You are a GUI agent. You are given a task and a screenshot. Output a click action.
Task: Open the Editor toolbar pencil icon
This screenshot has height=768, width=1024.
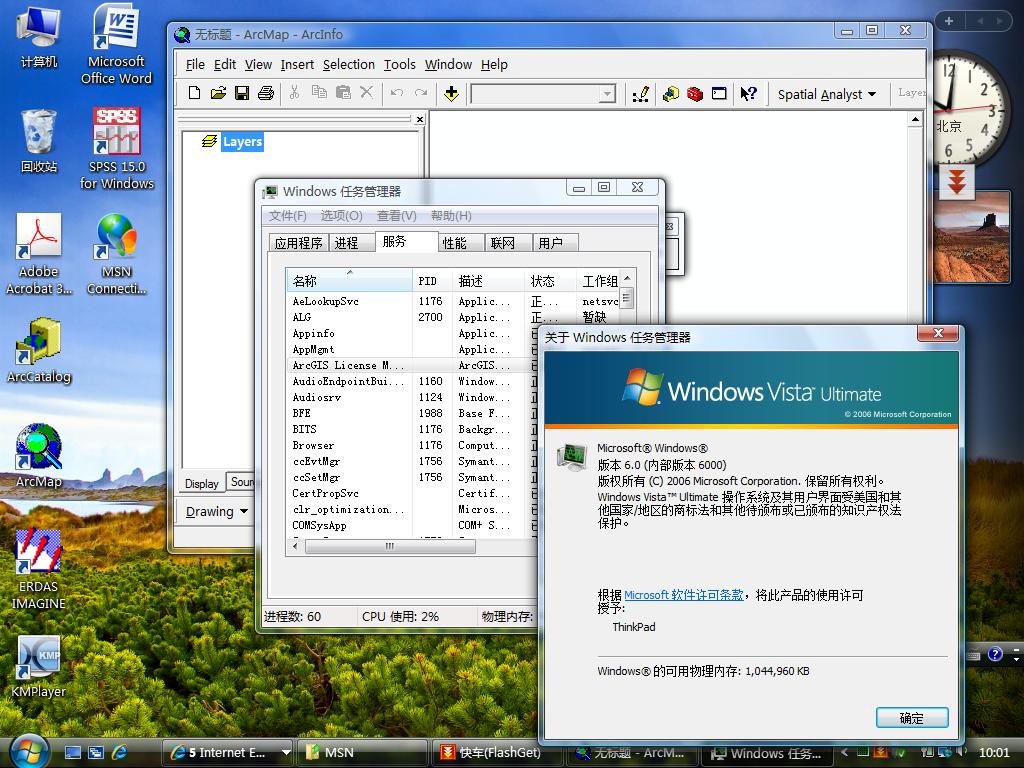pyautogui.click(x=641, y=94)
